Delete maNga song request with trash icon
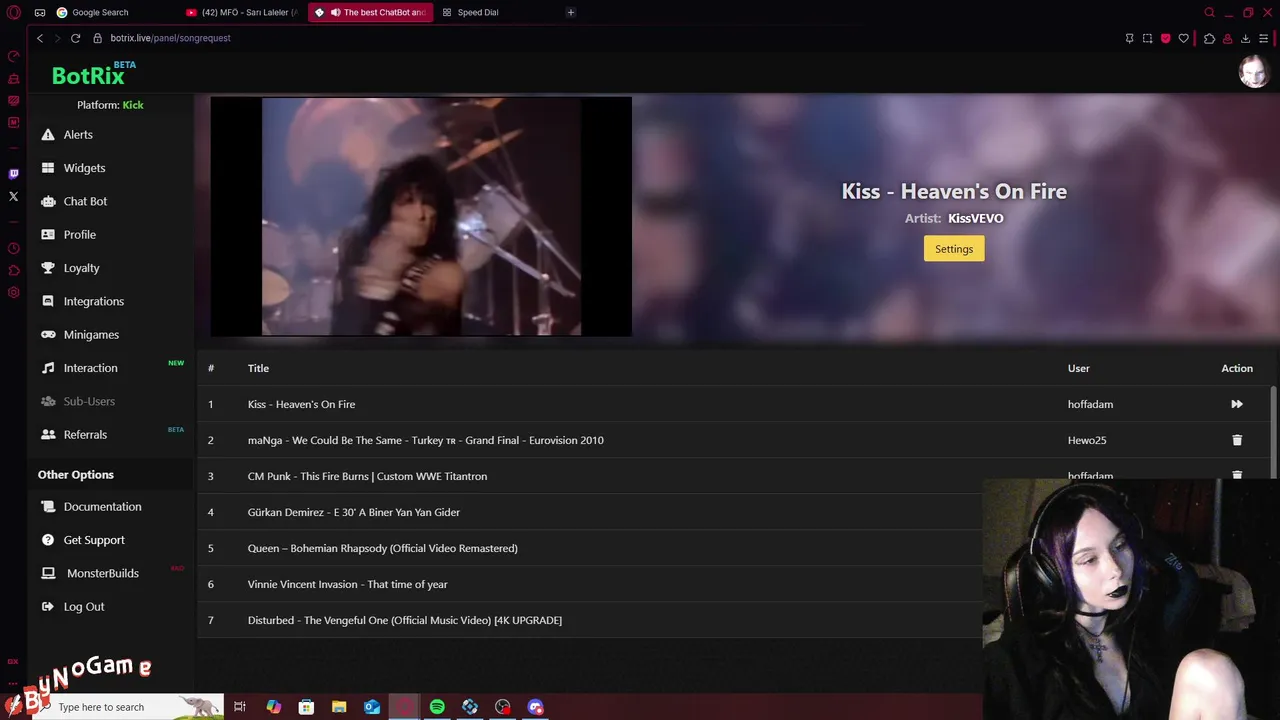 [x=1237, y=440]
